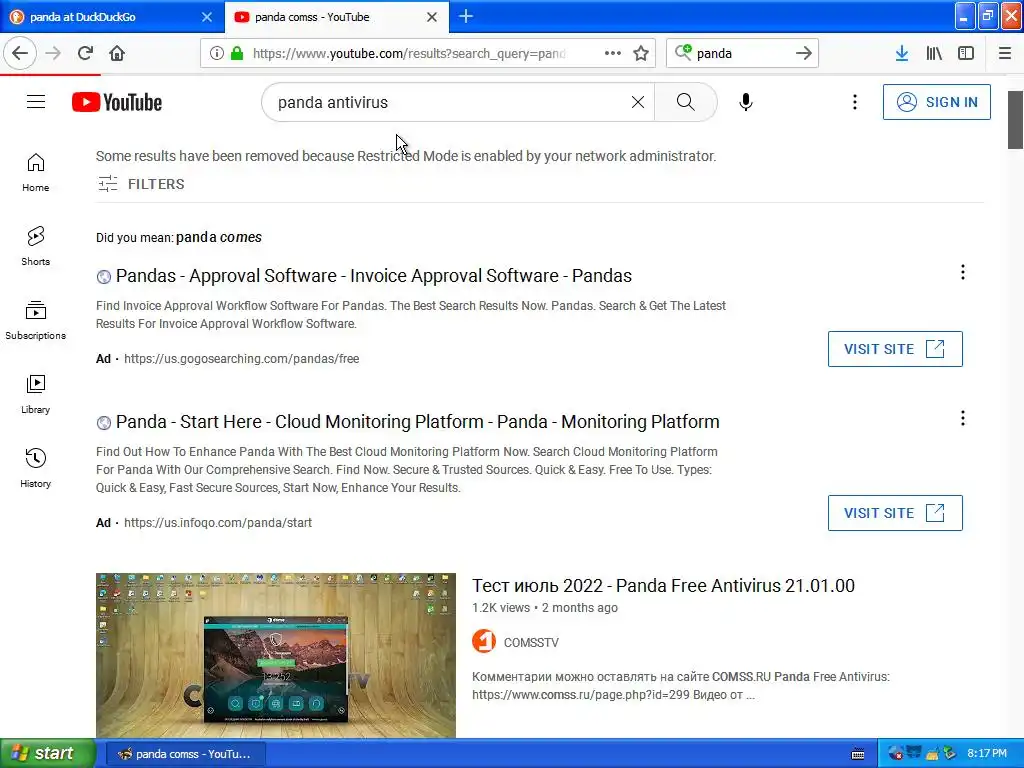
Task: Click the 'panda comes' suggestion link
Action: (219, 237)
